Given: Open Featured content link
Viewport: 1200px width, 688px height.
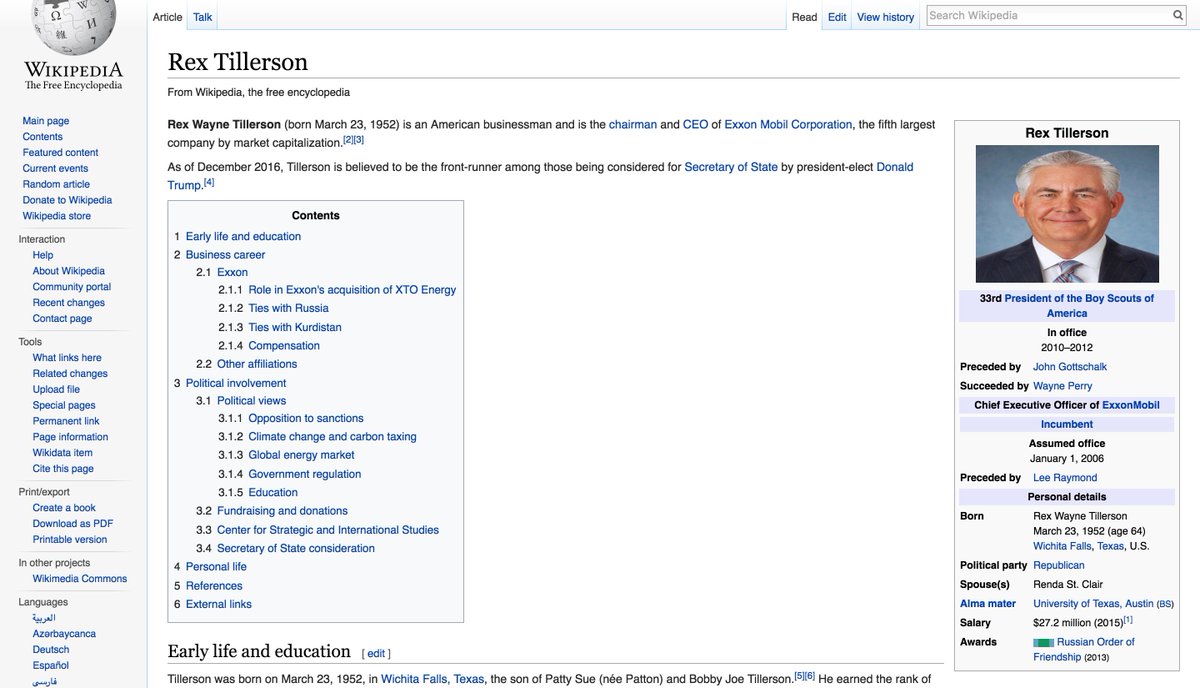Looking at the screenshot, I should (x=60, y=153).
